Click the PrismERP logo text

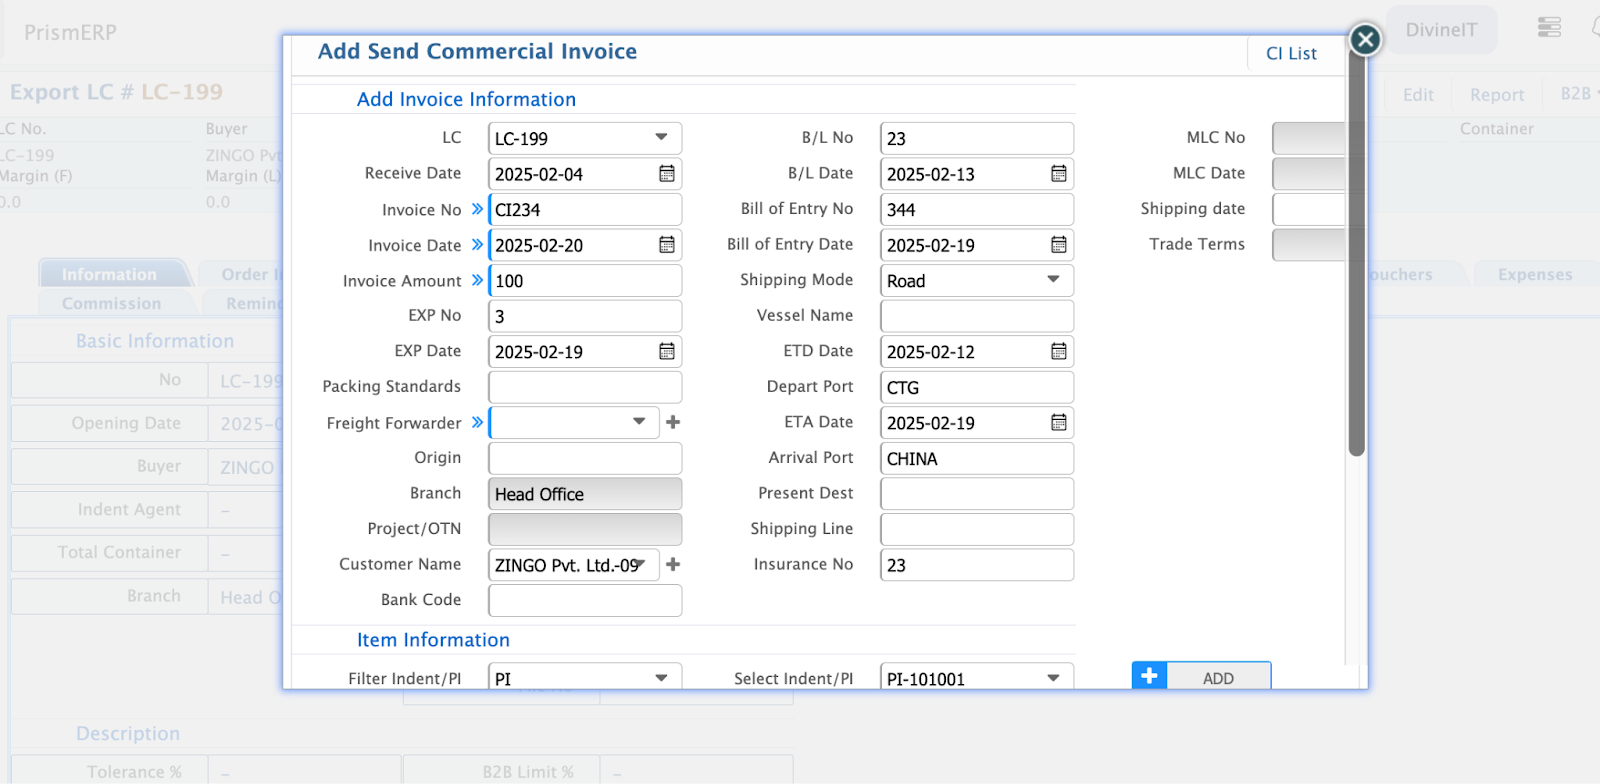pyautogui.click(x=70, y=33)
